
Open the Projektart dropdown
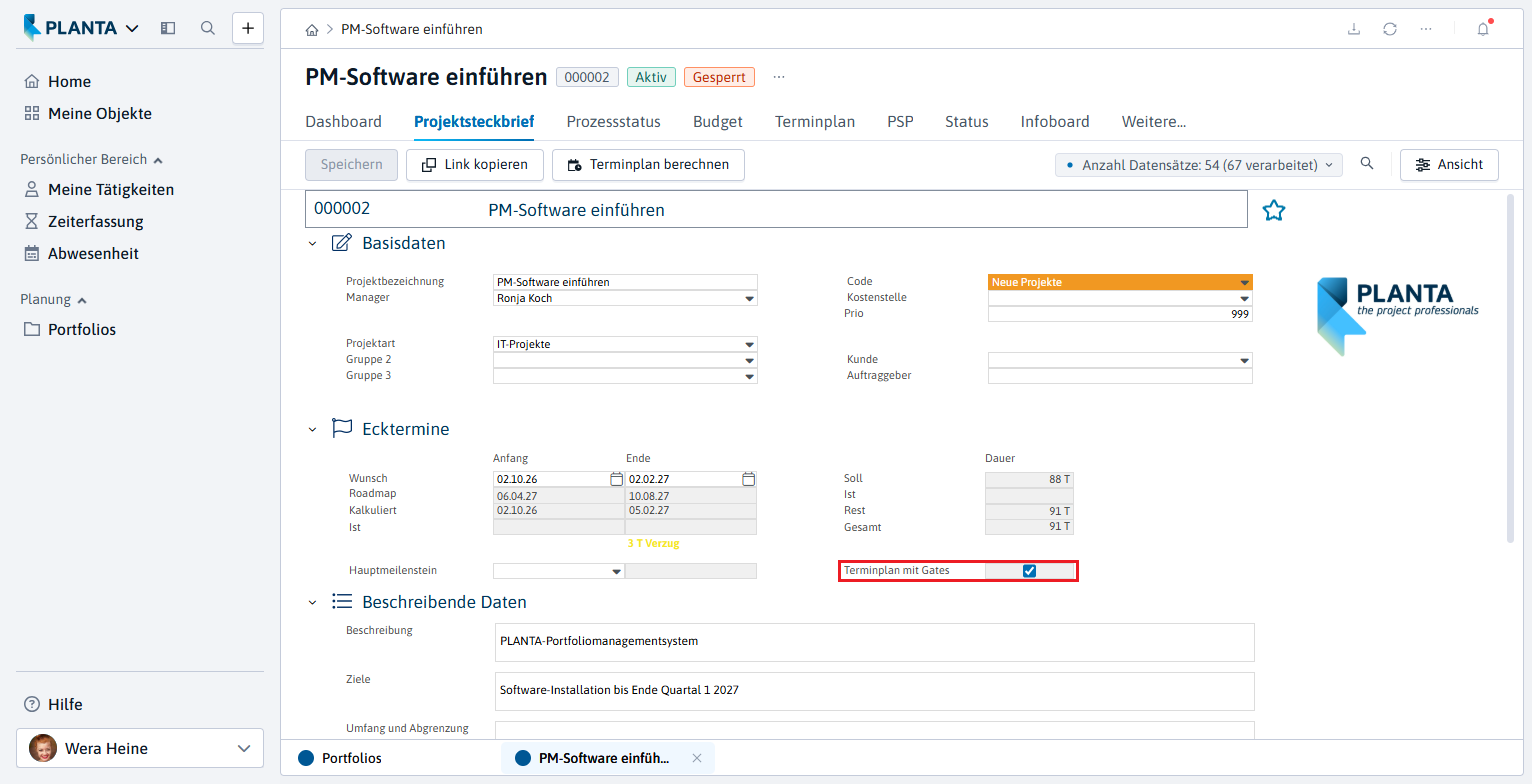[x=750, y=344]
